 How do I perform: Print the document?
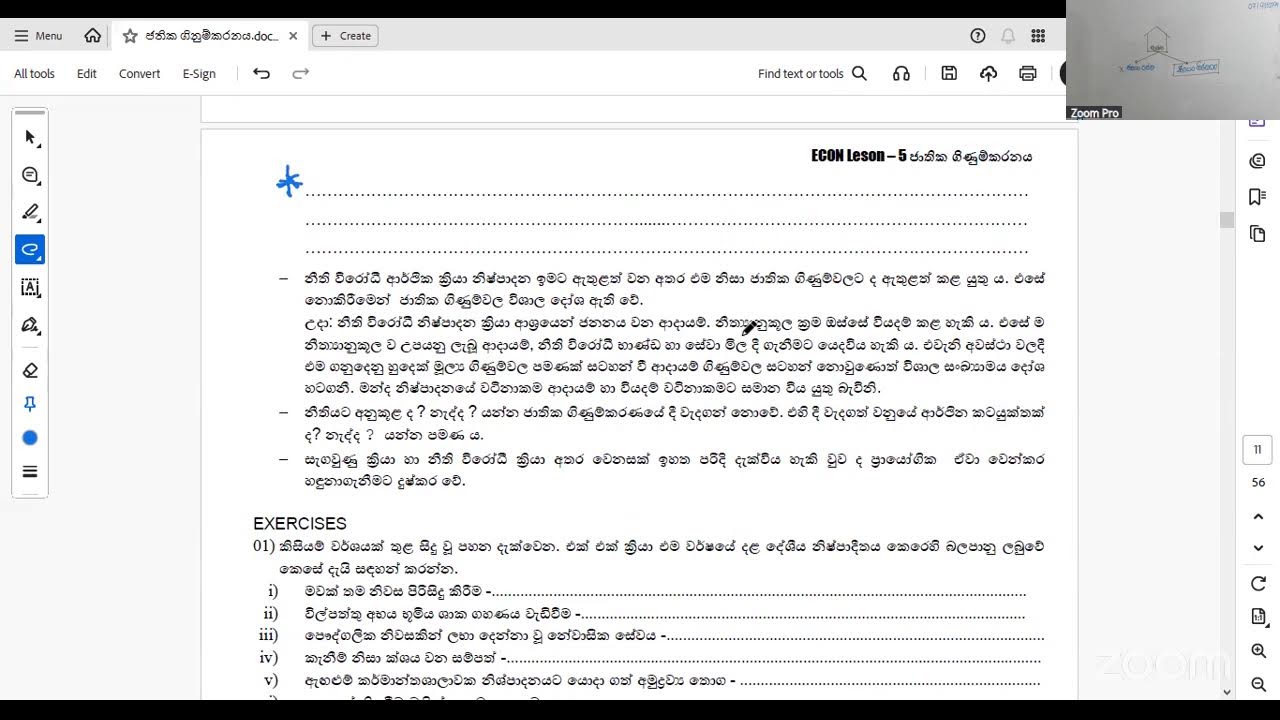click(1027, 73)
